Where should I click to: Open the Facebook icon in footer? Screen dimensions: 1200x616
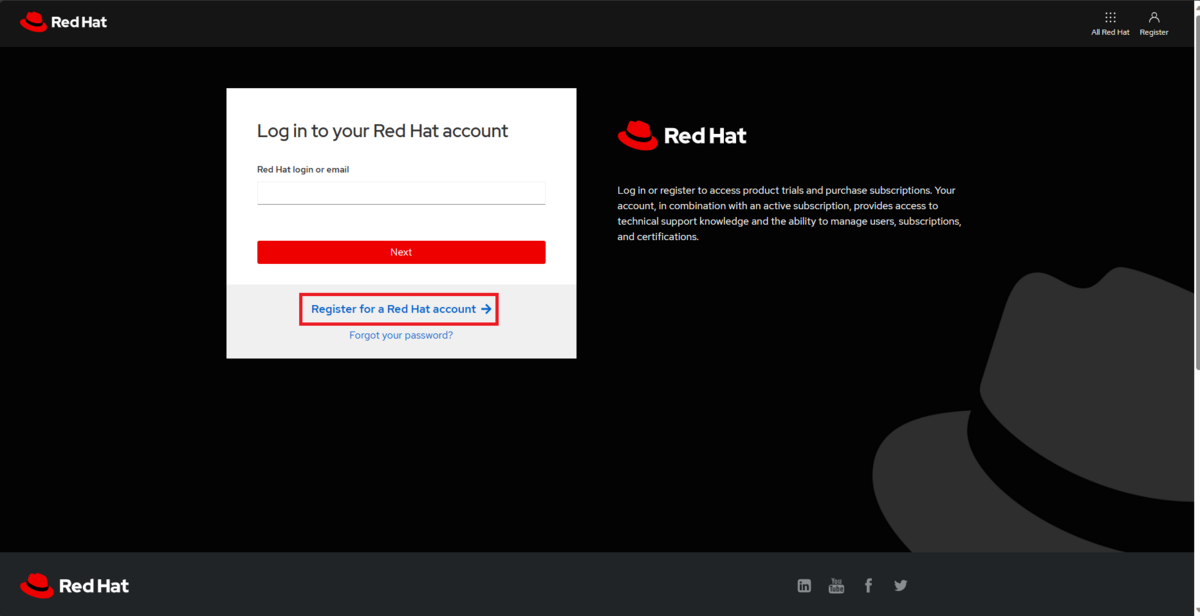pos(868,586)
